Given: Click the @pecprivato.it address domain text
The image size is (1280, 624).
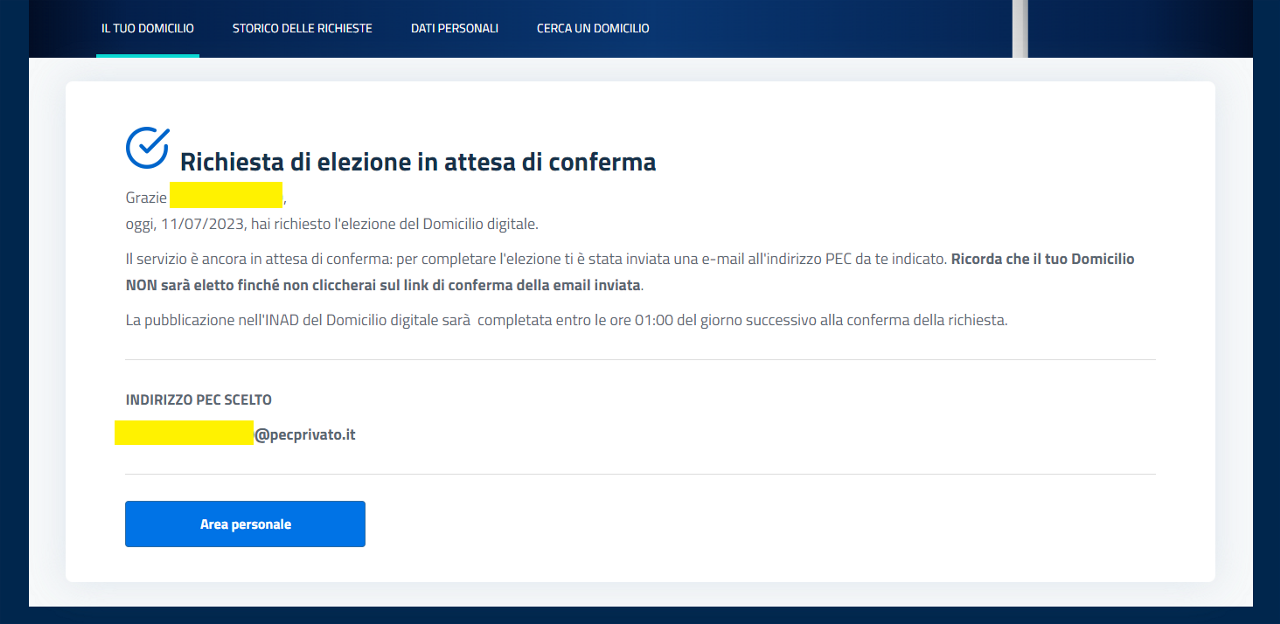Looking at the screenshot, I should (305, 435).
